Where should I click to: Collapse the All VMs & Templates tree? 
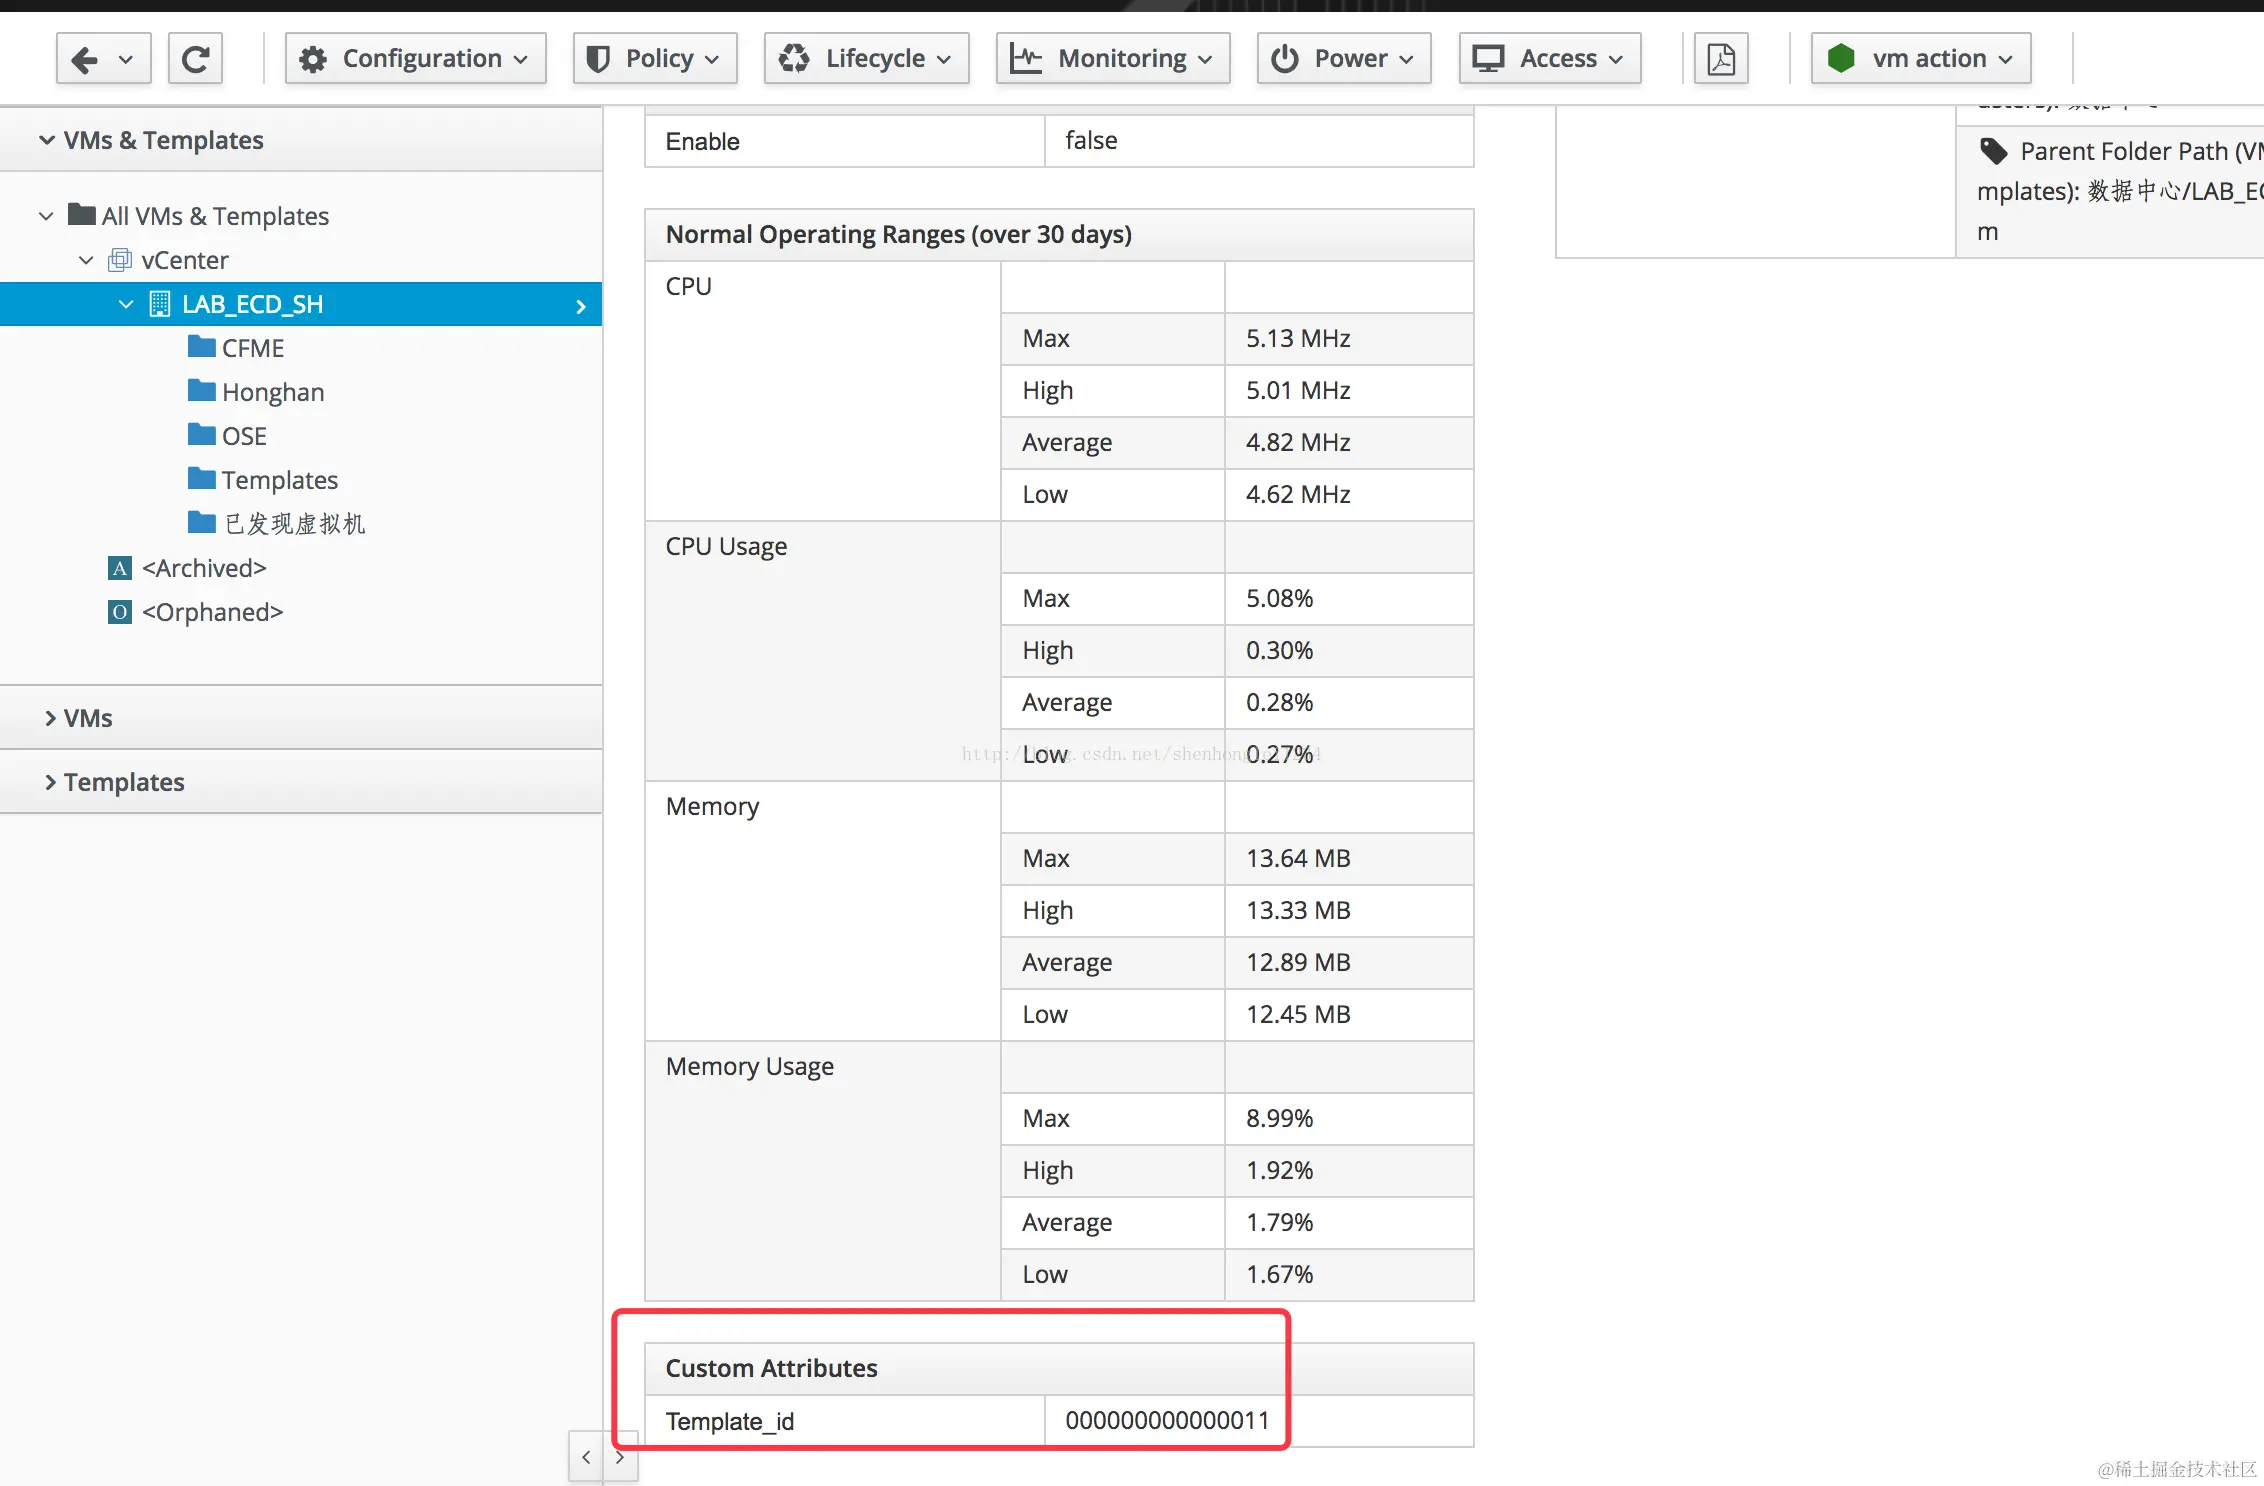point(46,216)
